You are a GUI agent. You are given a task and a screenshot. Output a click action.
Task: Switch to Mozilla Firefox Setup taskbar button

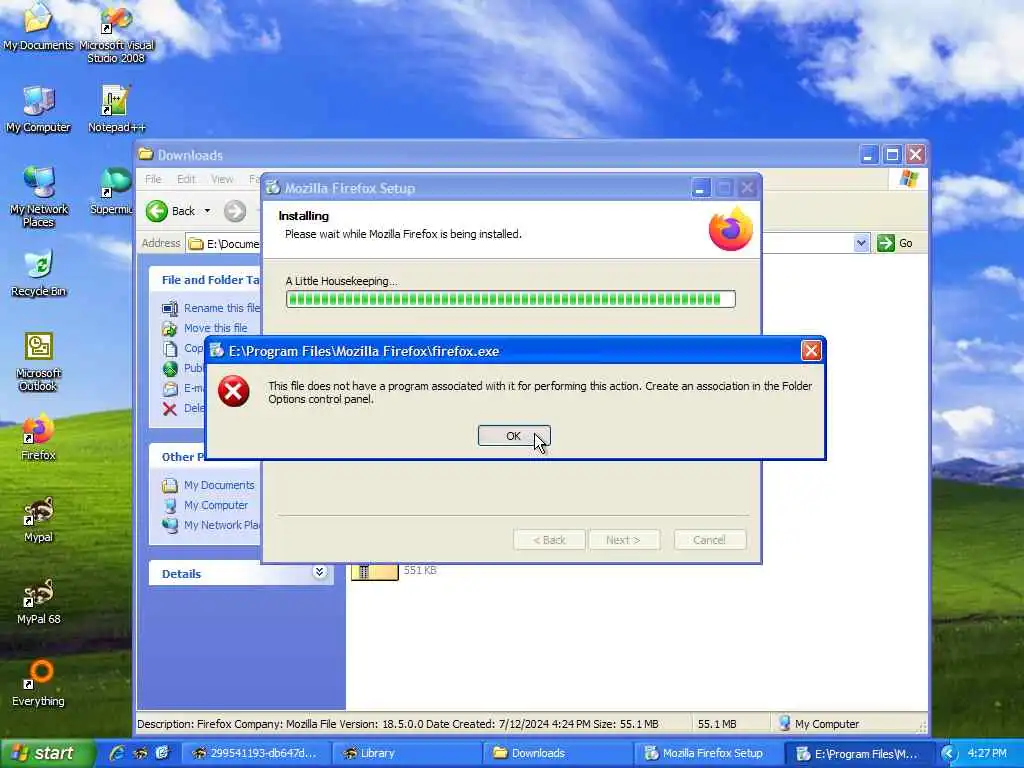708,753
